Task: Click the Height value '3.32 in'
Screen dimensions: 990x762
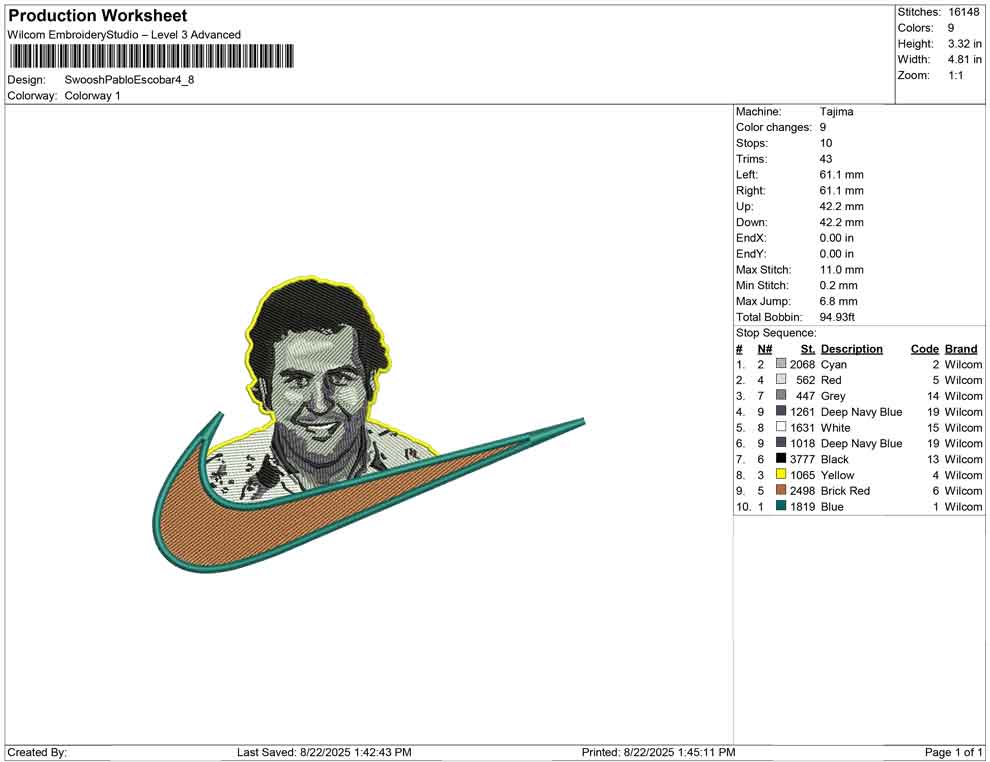Action: (x=965, y=44)
